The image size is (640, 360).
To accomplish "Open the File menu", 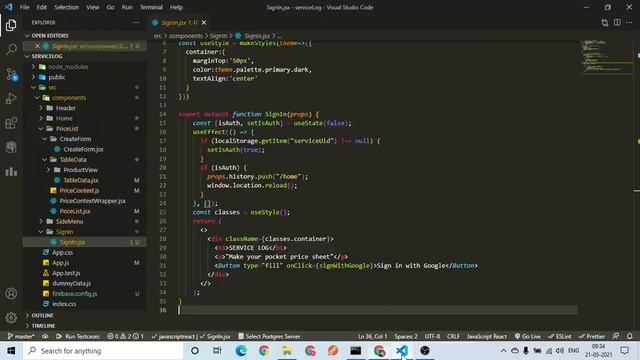I will coord(24,7).
